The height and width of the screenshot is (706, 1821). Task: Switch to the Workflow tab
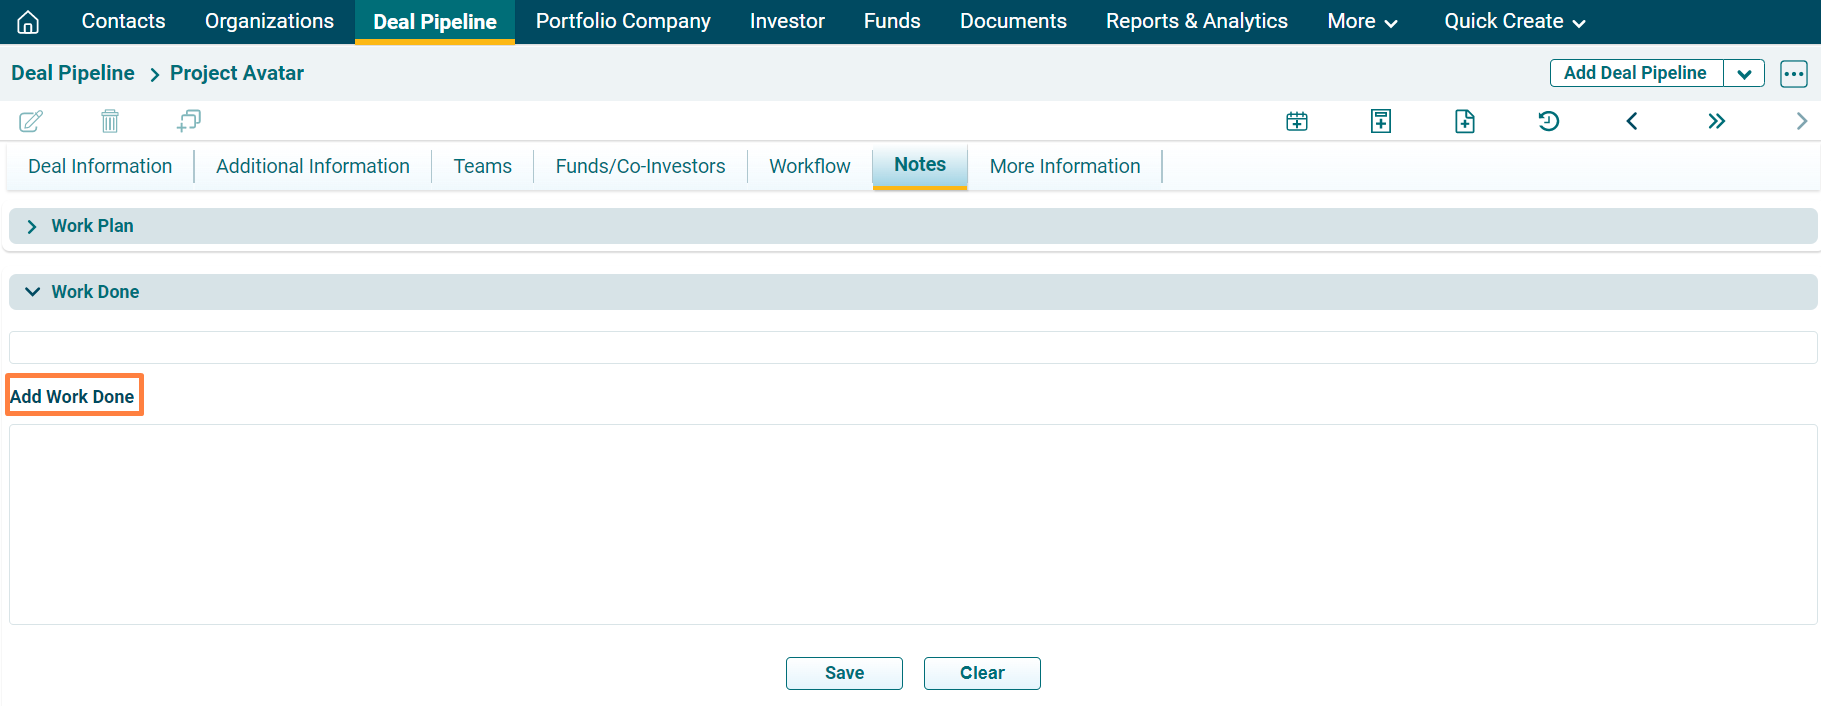point(809,166)
